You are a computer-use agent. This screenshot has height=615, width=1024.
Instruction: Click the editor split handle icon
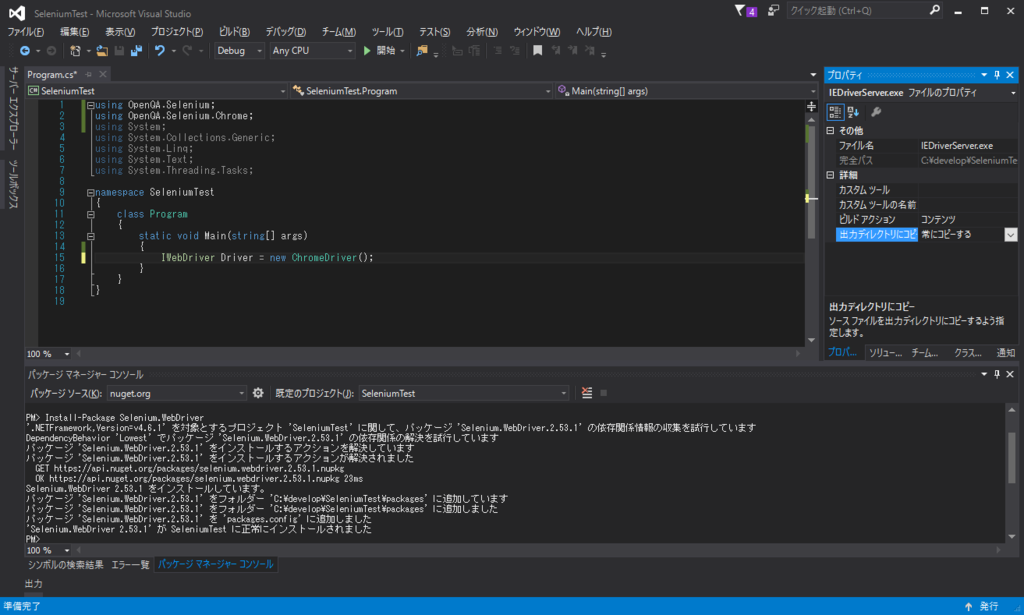[811, 106]
